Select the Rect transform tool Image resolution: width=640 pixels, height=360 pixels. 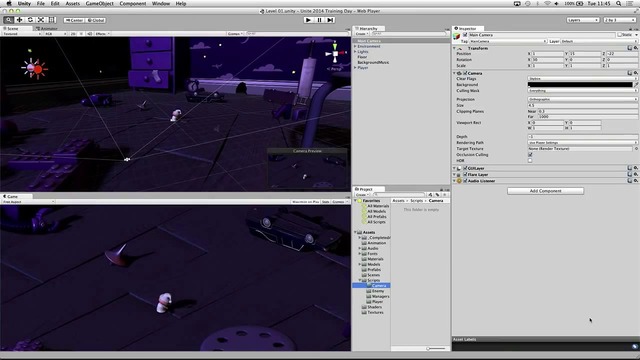coord(52,20)
